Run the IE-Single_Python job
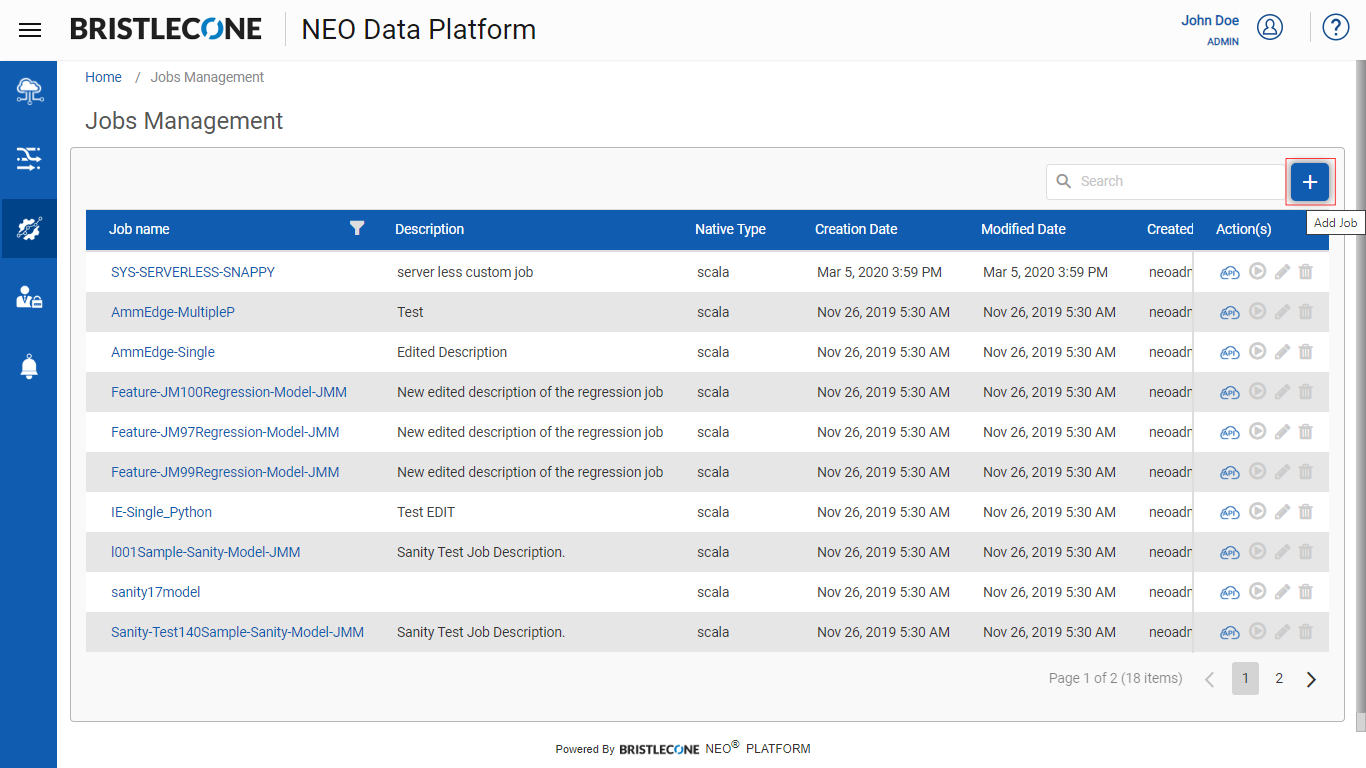The height and width of the screenshot is (768, 1366). click(1258, 511)
